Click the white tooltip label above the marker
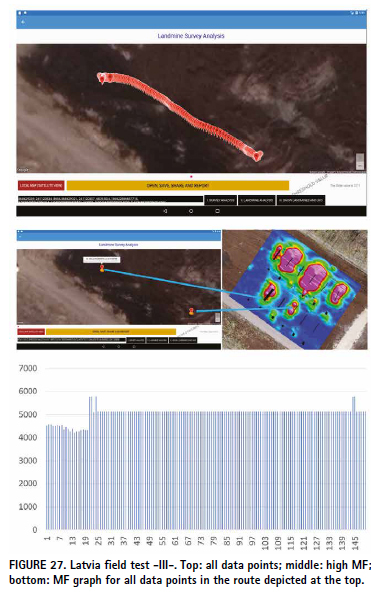The height and width of the screenshot is (596, 371). pos(102,260)
